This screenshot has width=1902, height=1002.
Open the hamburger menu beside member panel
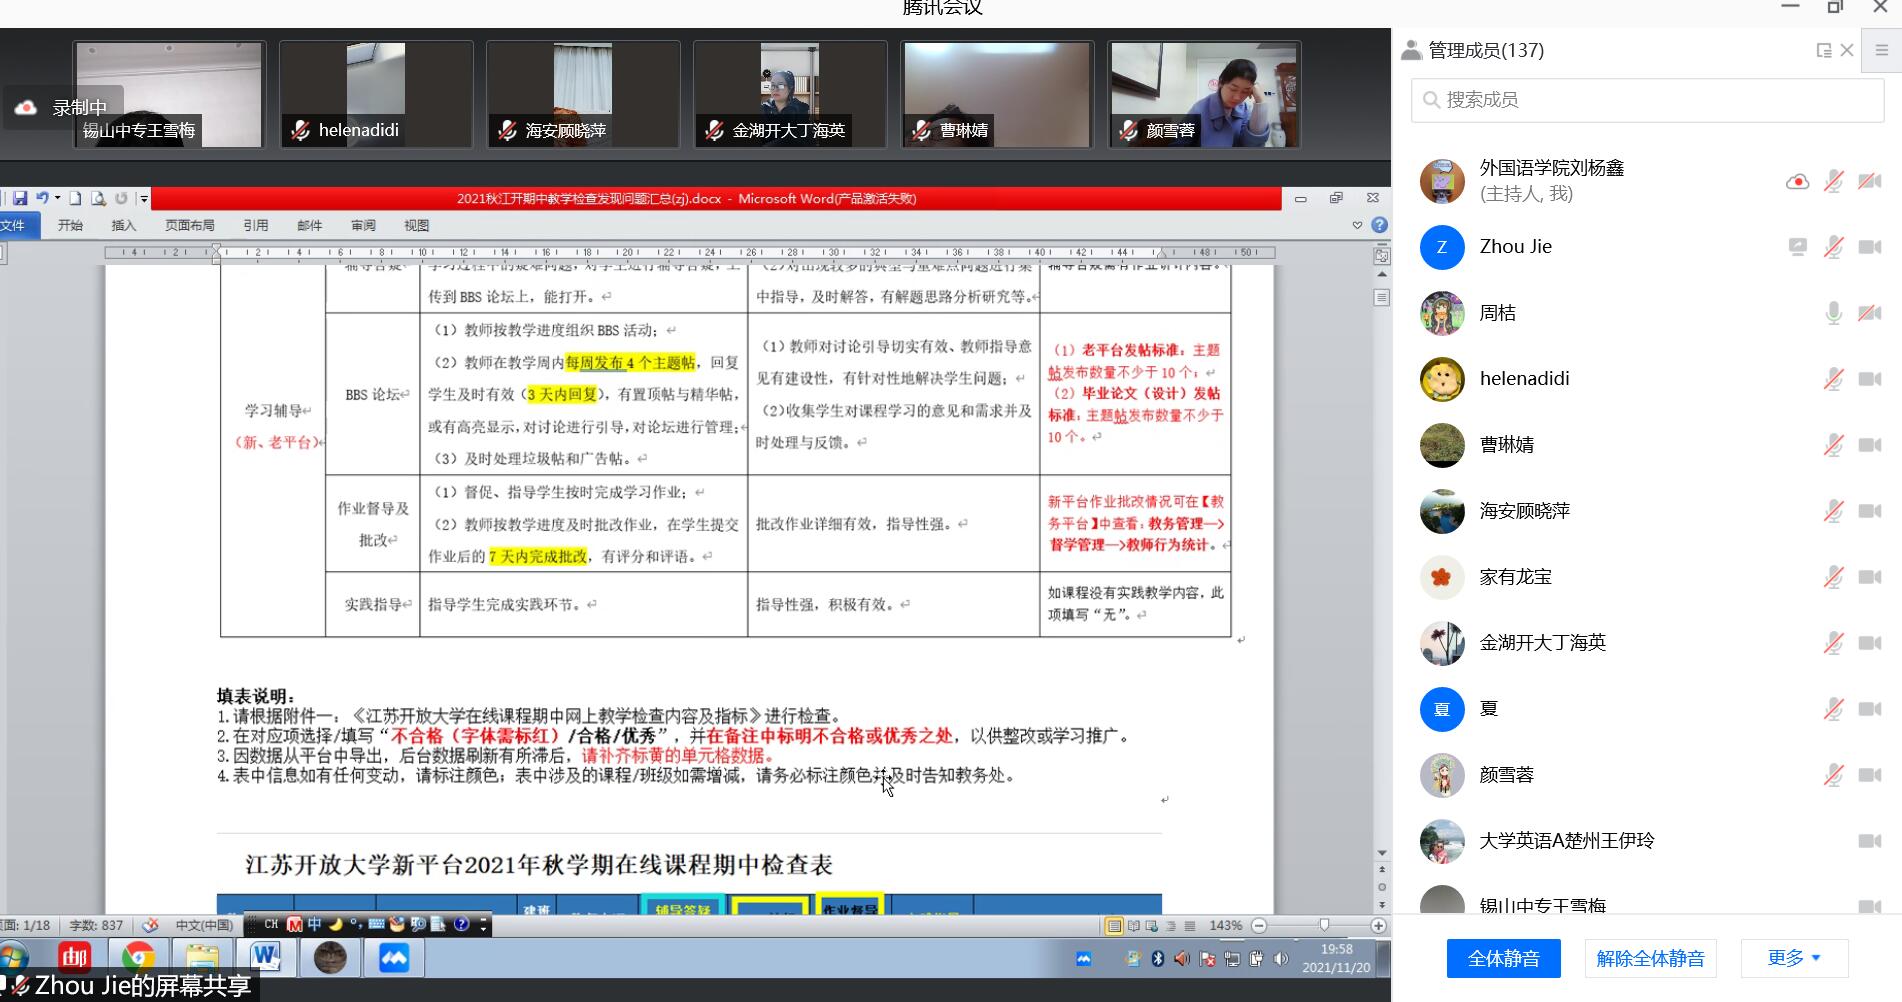(x=1882, y=51)
